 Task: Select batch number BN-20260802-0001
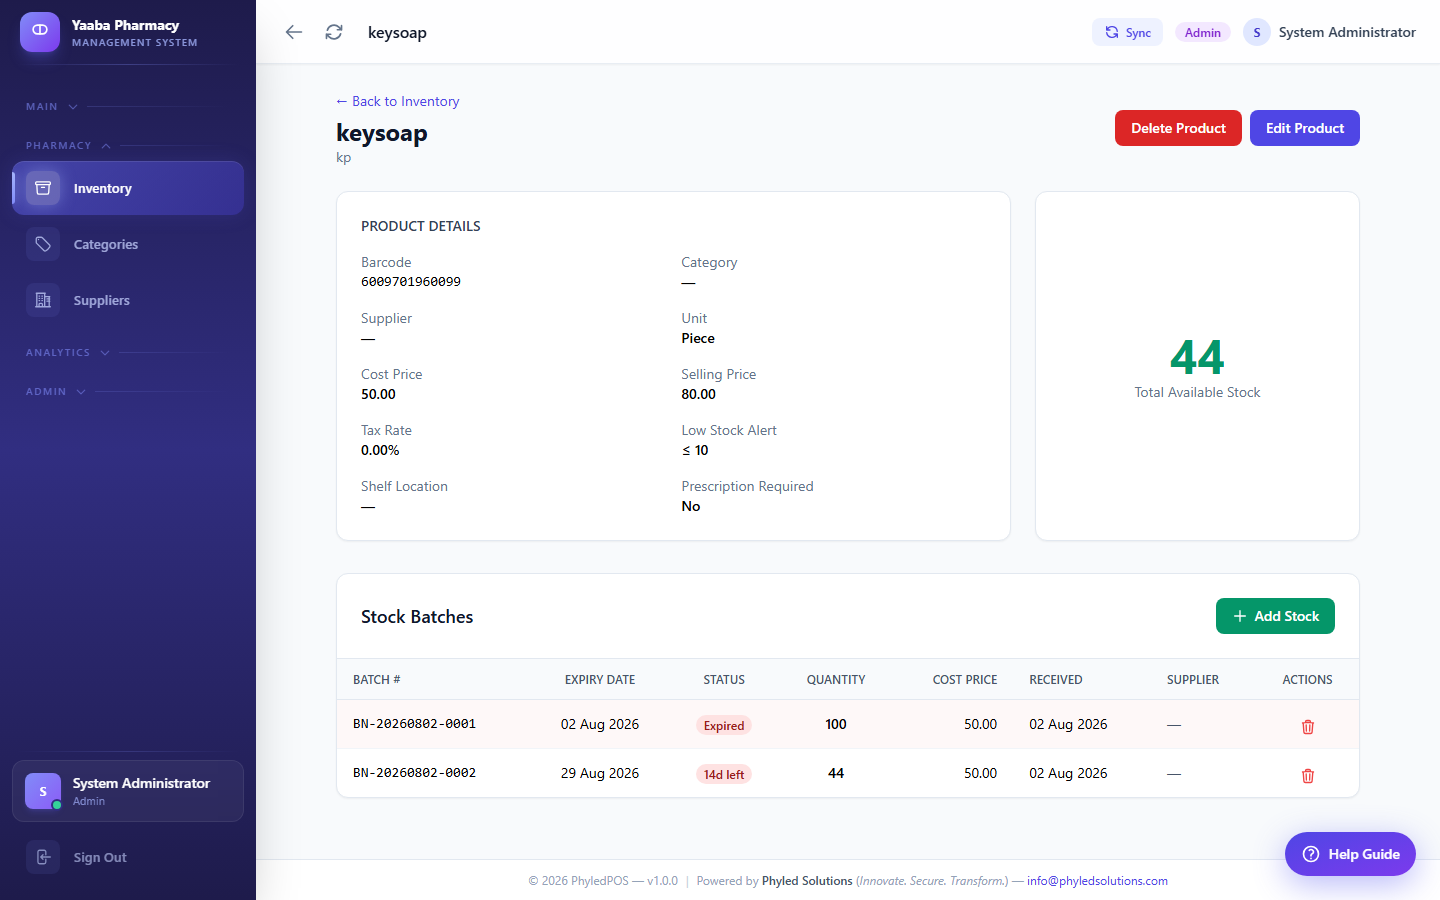click(414, 724)
